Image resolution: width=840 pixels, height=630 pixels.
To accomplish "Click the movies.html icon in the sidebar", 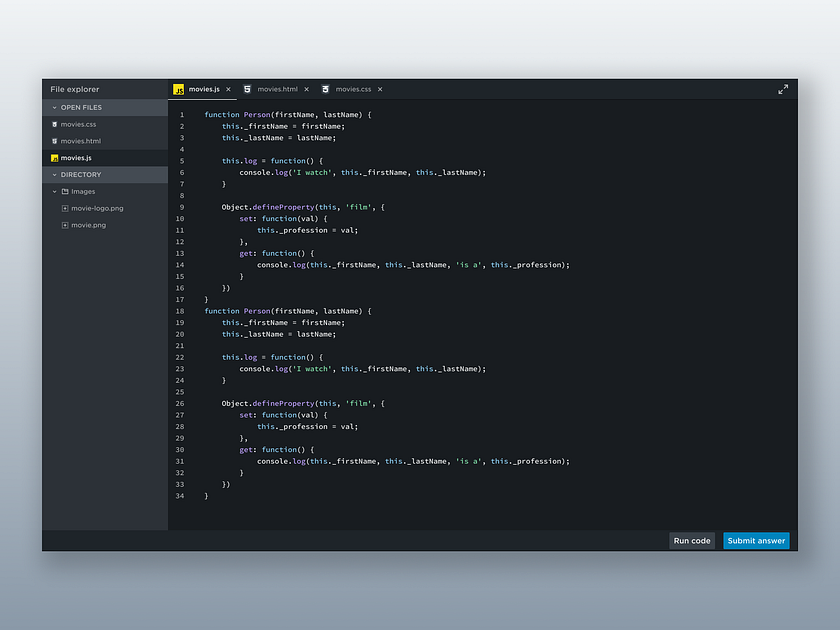I will click(54, 141).
